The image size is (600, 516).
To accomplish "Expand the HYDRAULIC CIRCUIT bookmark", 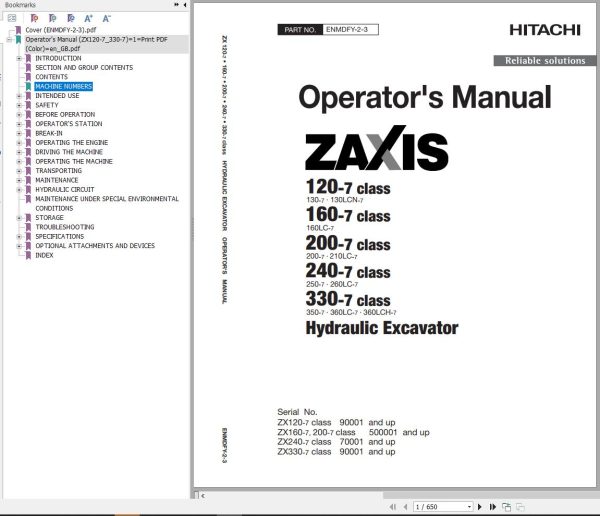I will pyautogui.click(x=19, y=189).
